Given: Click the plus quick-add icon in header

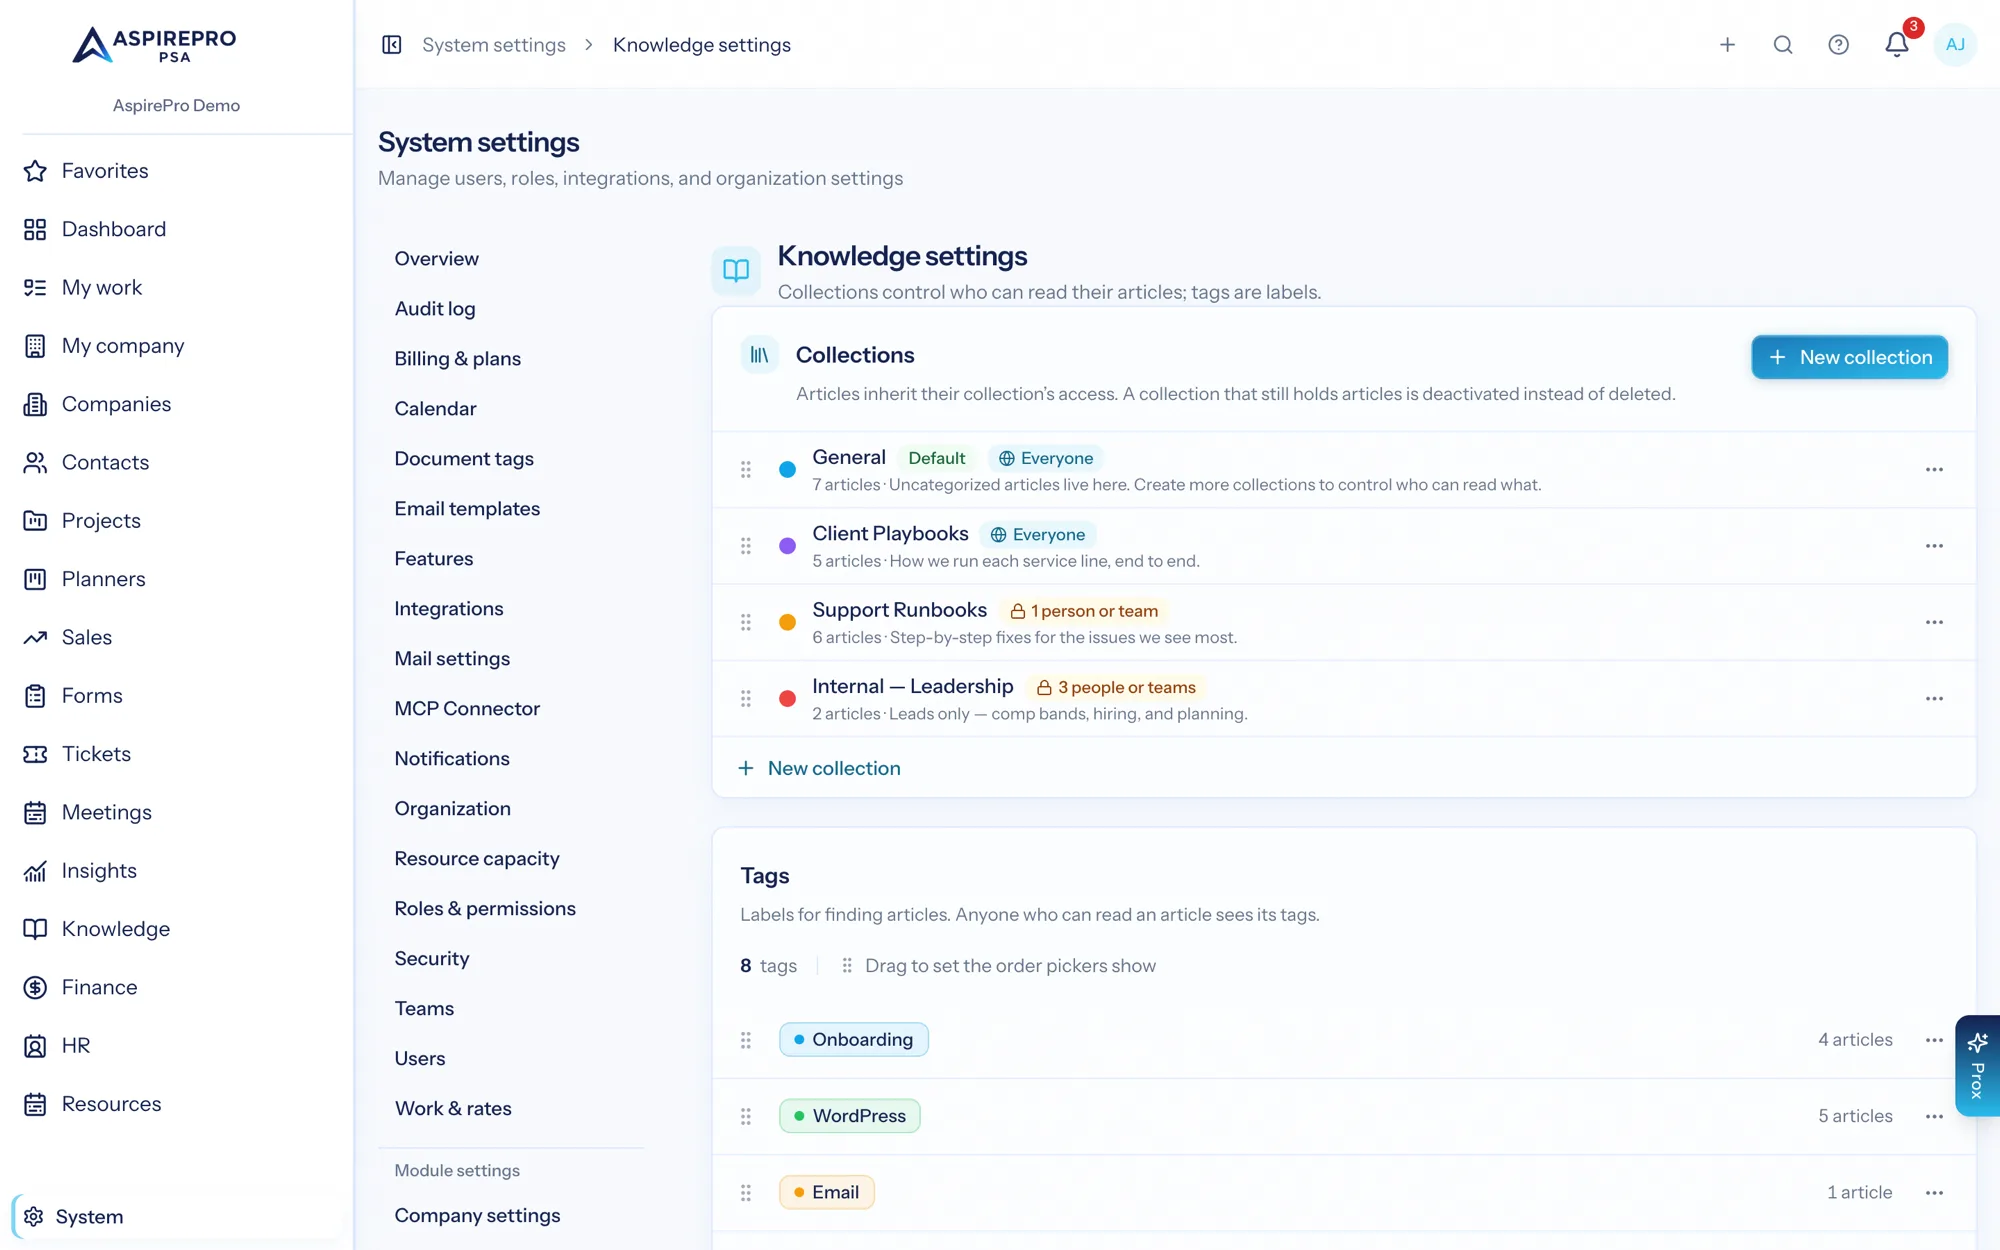Looking at the screenshot, I should click(x=1727, y=45).
